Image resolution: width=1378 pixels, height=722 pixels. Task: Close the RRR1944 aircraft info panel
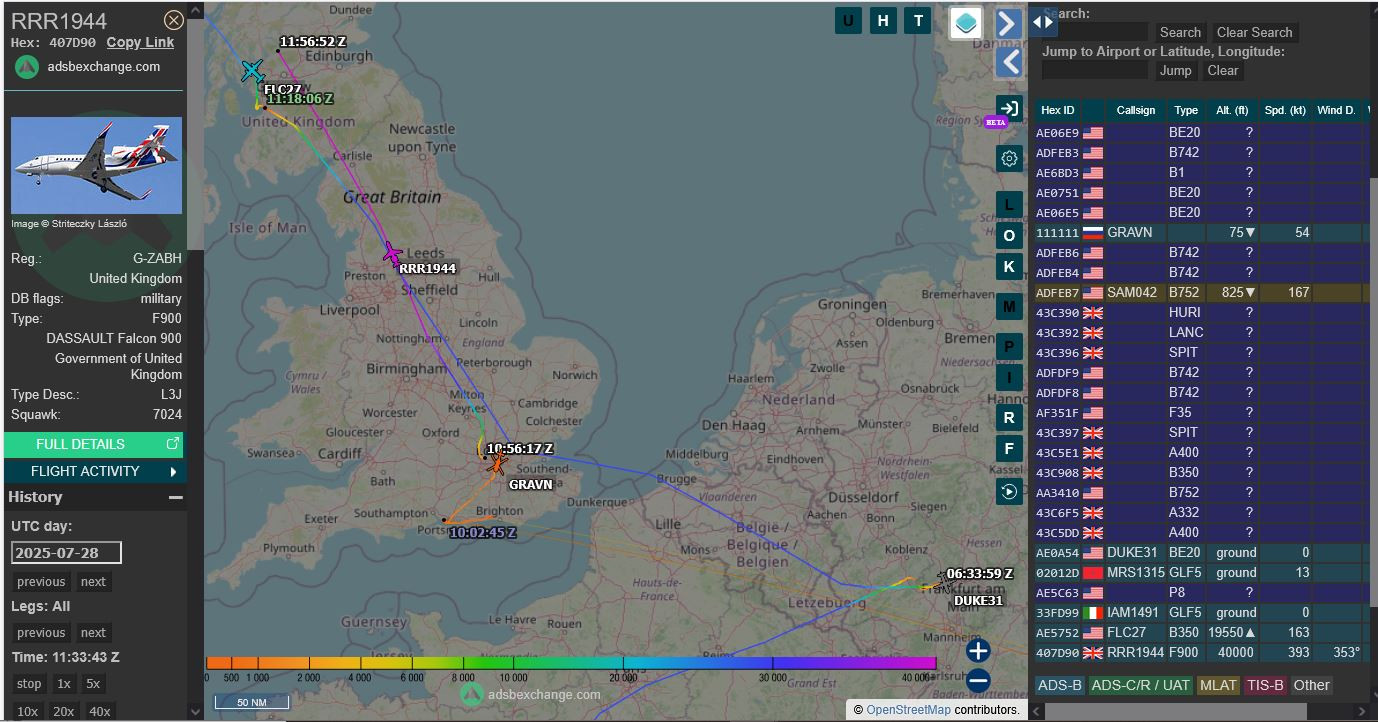coord(173,20)
